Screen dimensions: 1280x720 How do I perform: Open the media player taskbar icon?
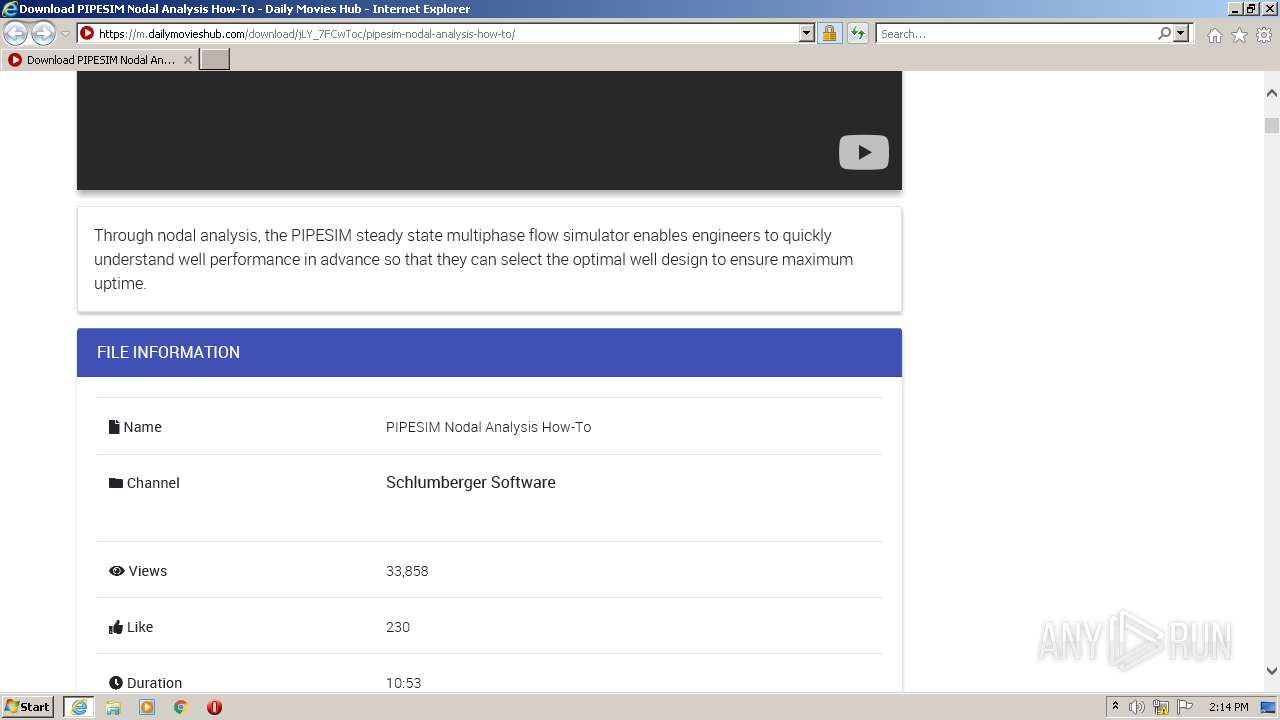pyautogui.click(x=147, y=707)
